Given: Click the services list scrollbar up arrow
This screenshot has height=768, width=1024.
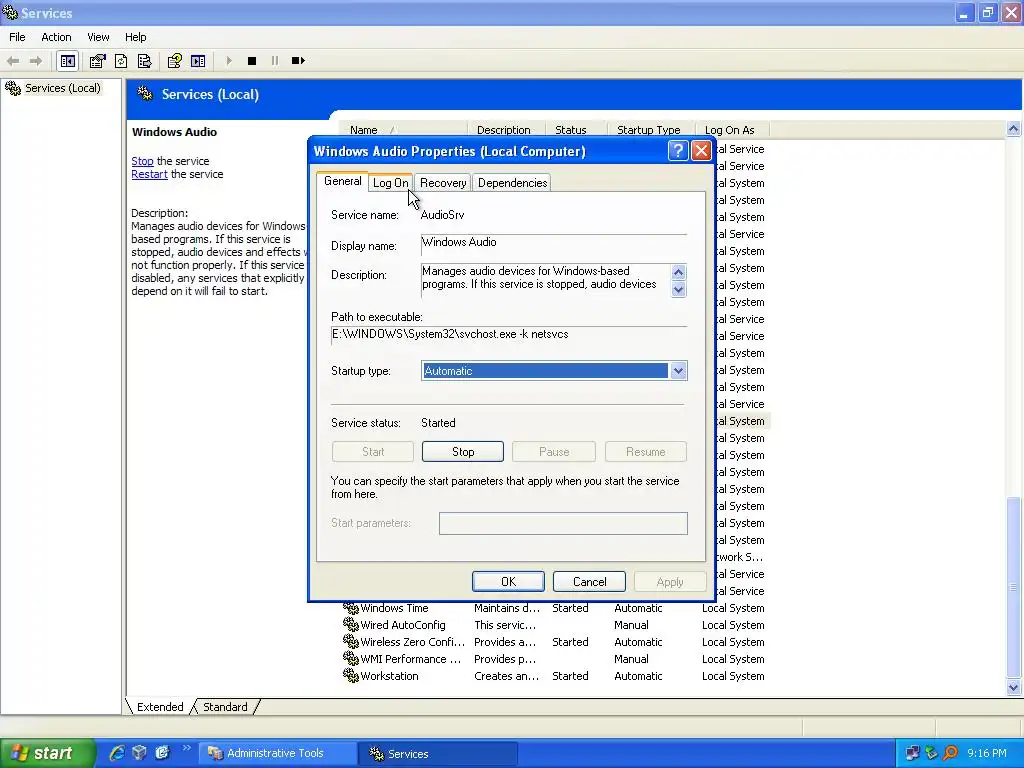Looking at the screenshot, I should (x=1014, y=129).
